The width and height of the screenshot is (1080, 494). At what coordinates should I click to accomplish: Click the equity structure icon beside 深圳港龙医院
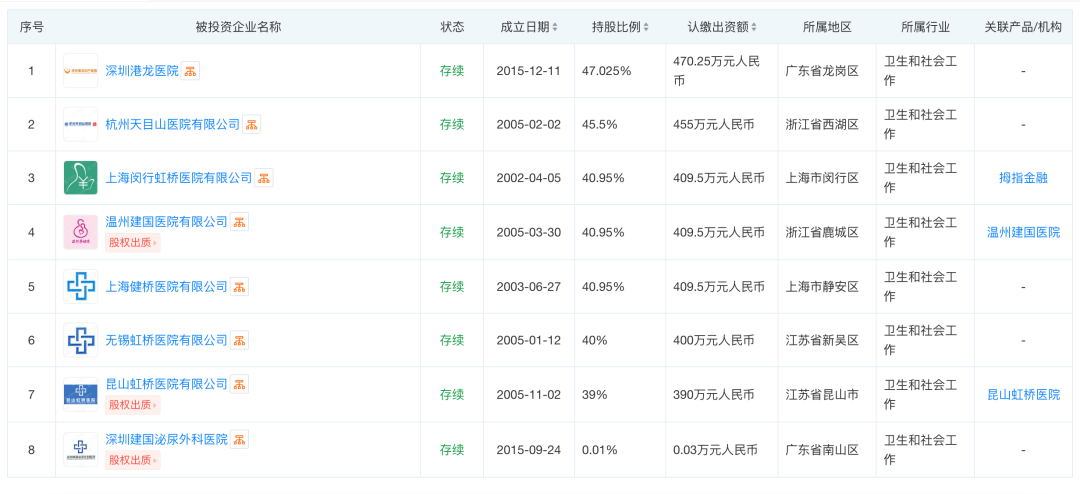coord(190,71)
